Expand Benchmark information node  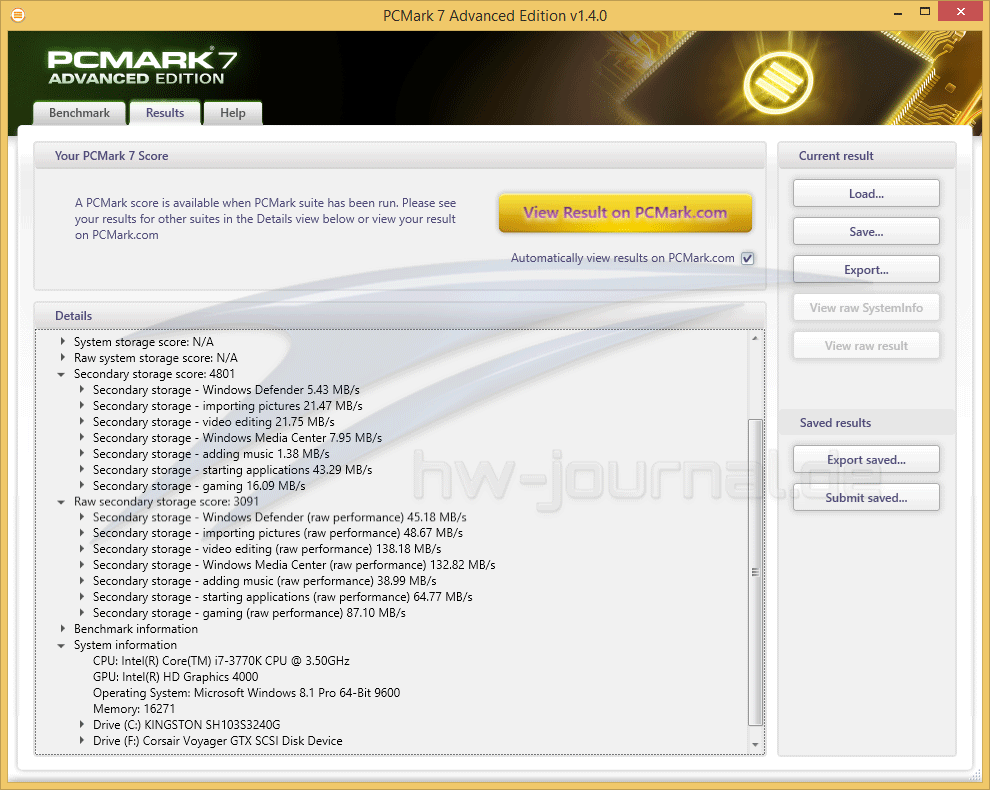click(x=62, y=628)
